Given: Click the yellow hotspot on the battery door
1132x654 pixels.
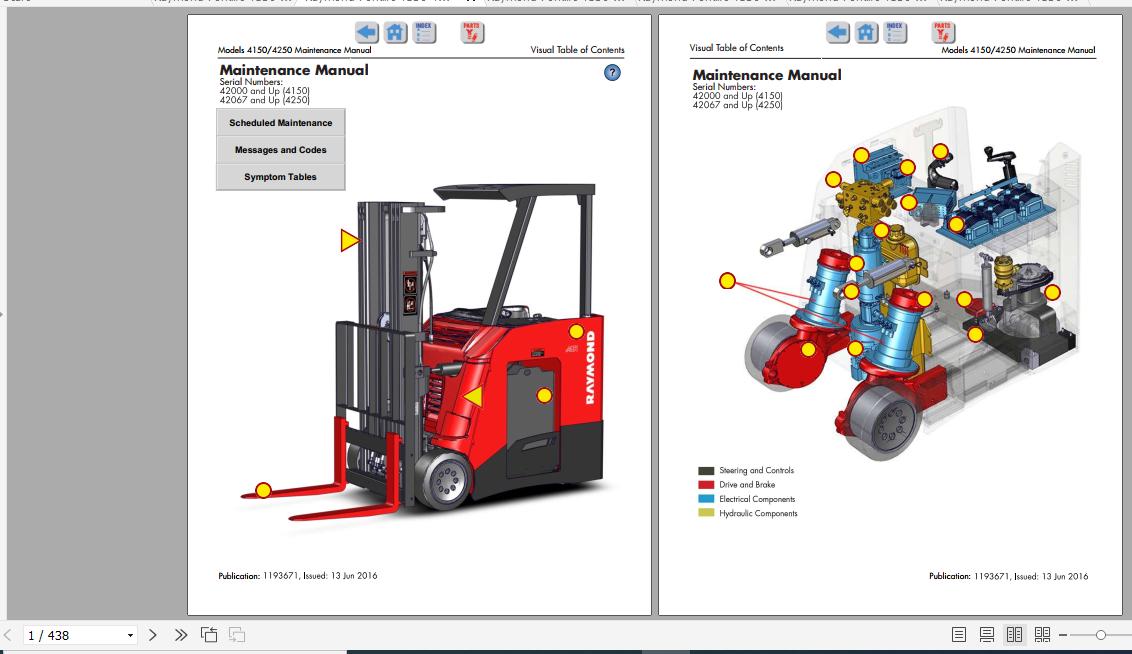Looking at the screenshot, I should click(x=544, y=396).
